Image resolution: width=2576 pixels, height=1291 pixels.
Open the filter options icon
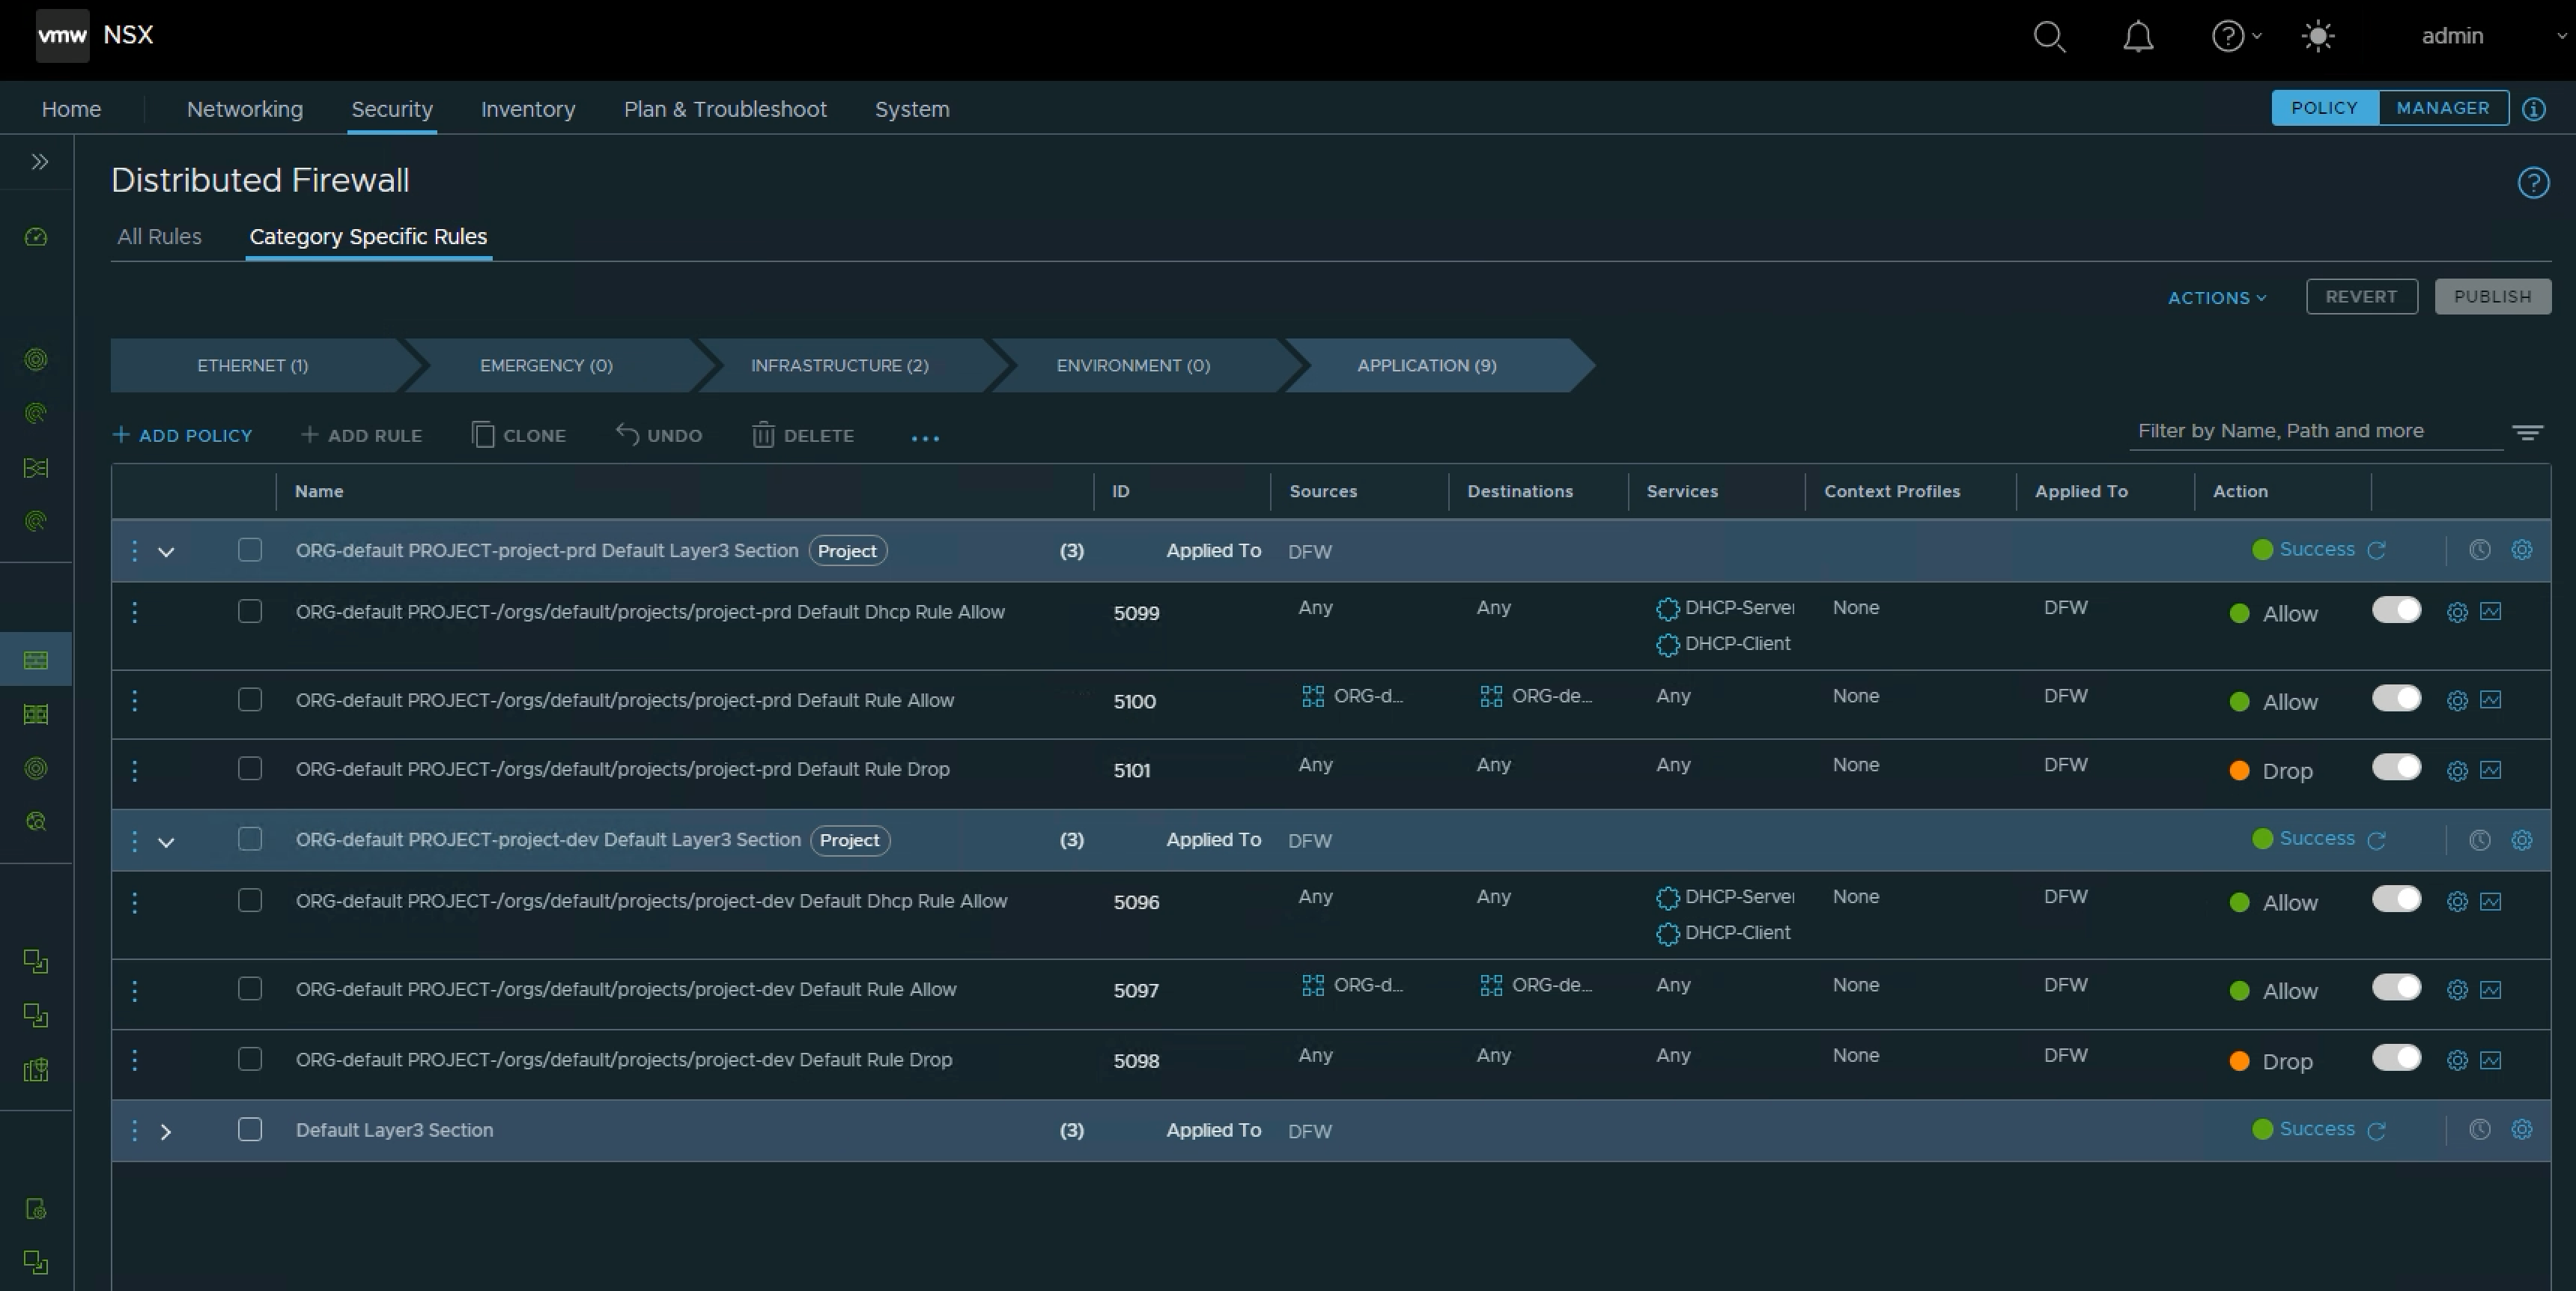pos(2527,432)
